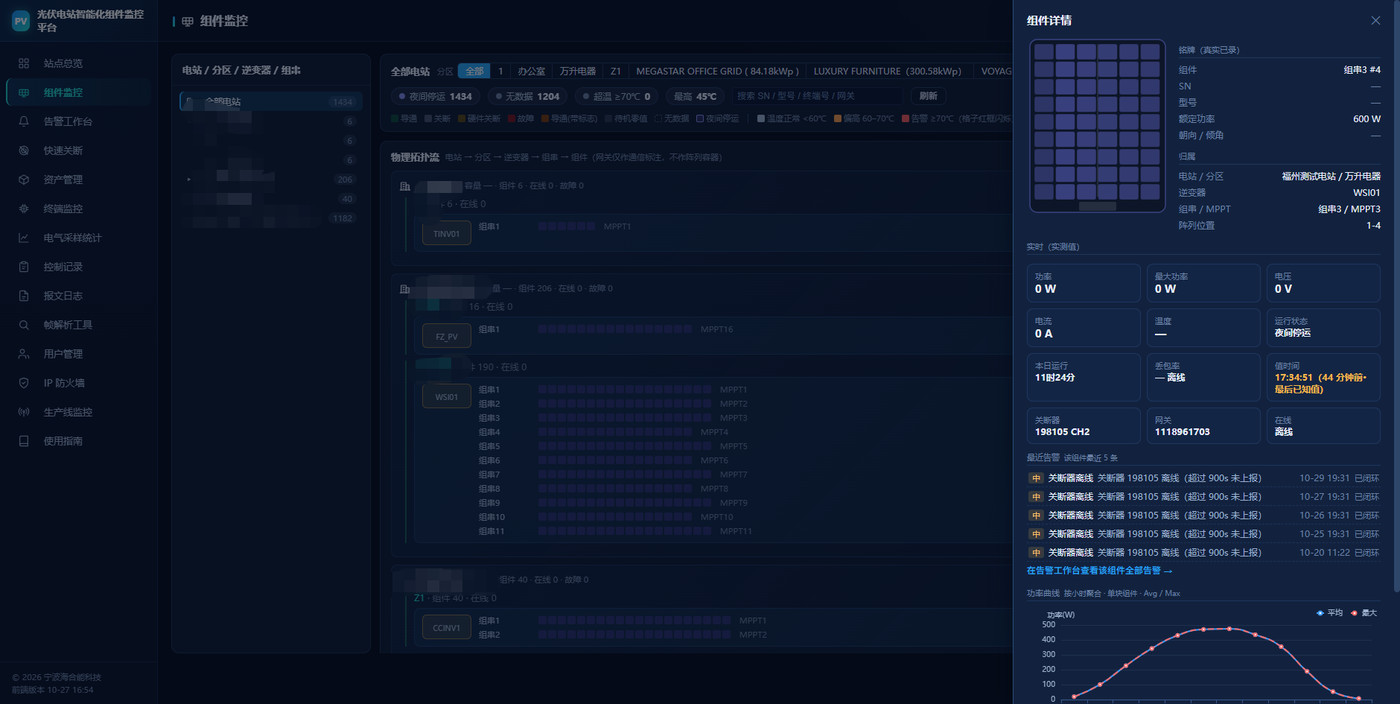Open 站点总览 grid icon in sidebar

(x=24, y=63)
